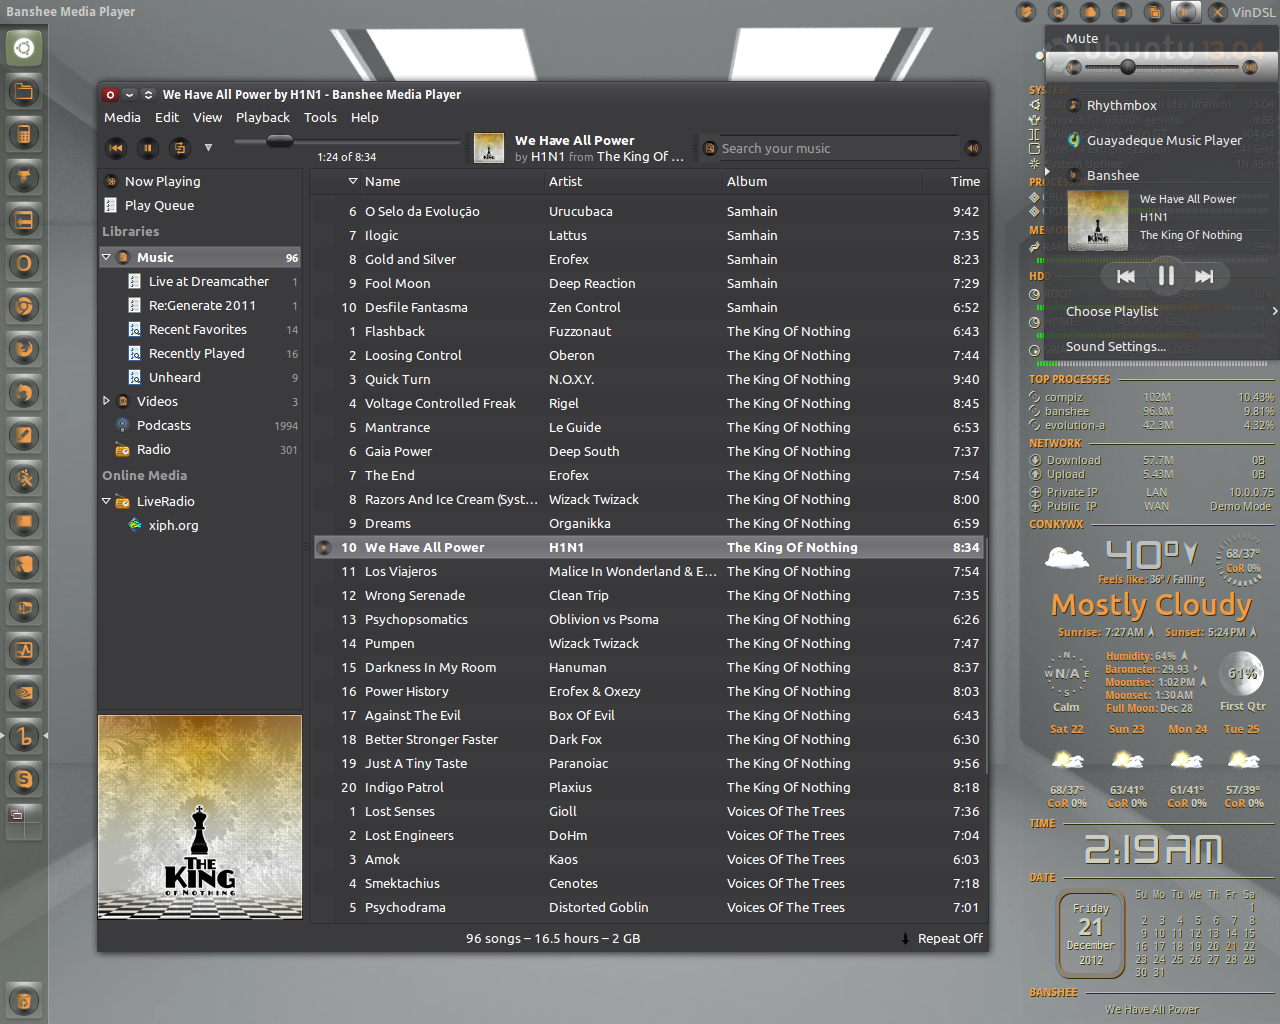Click album art thumbnail in sound menu
This screenshot has height=1024, width=1280.
point(1098,220)
